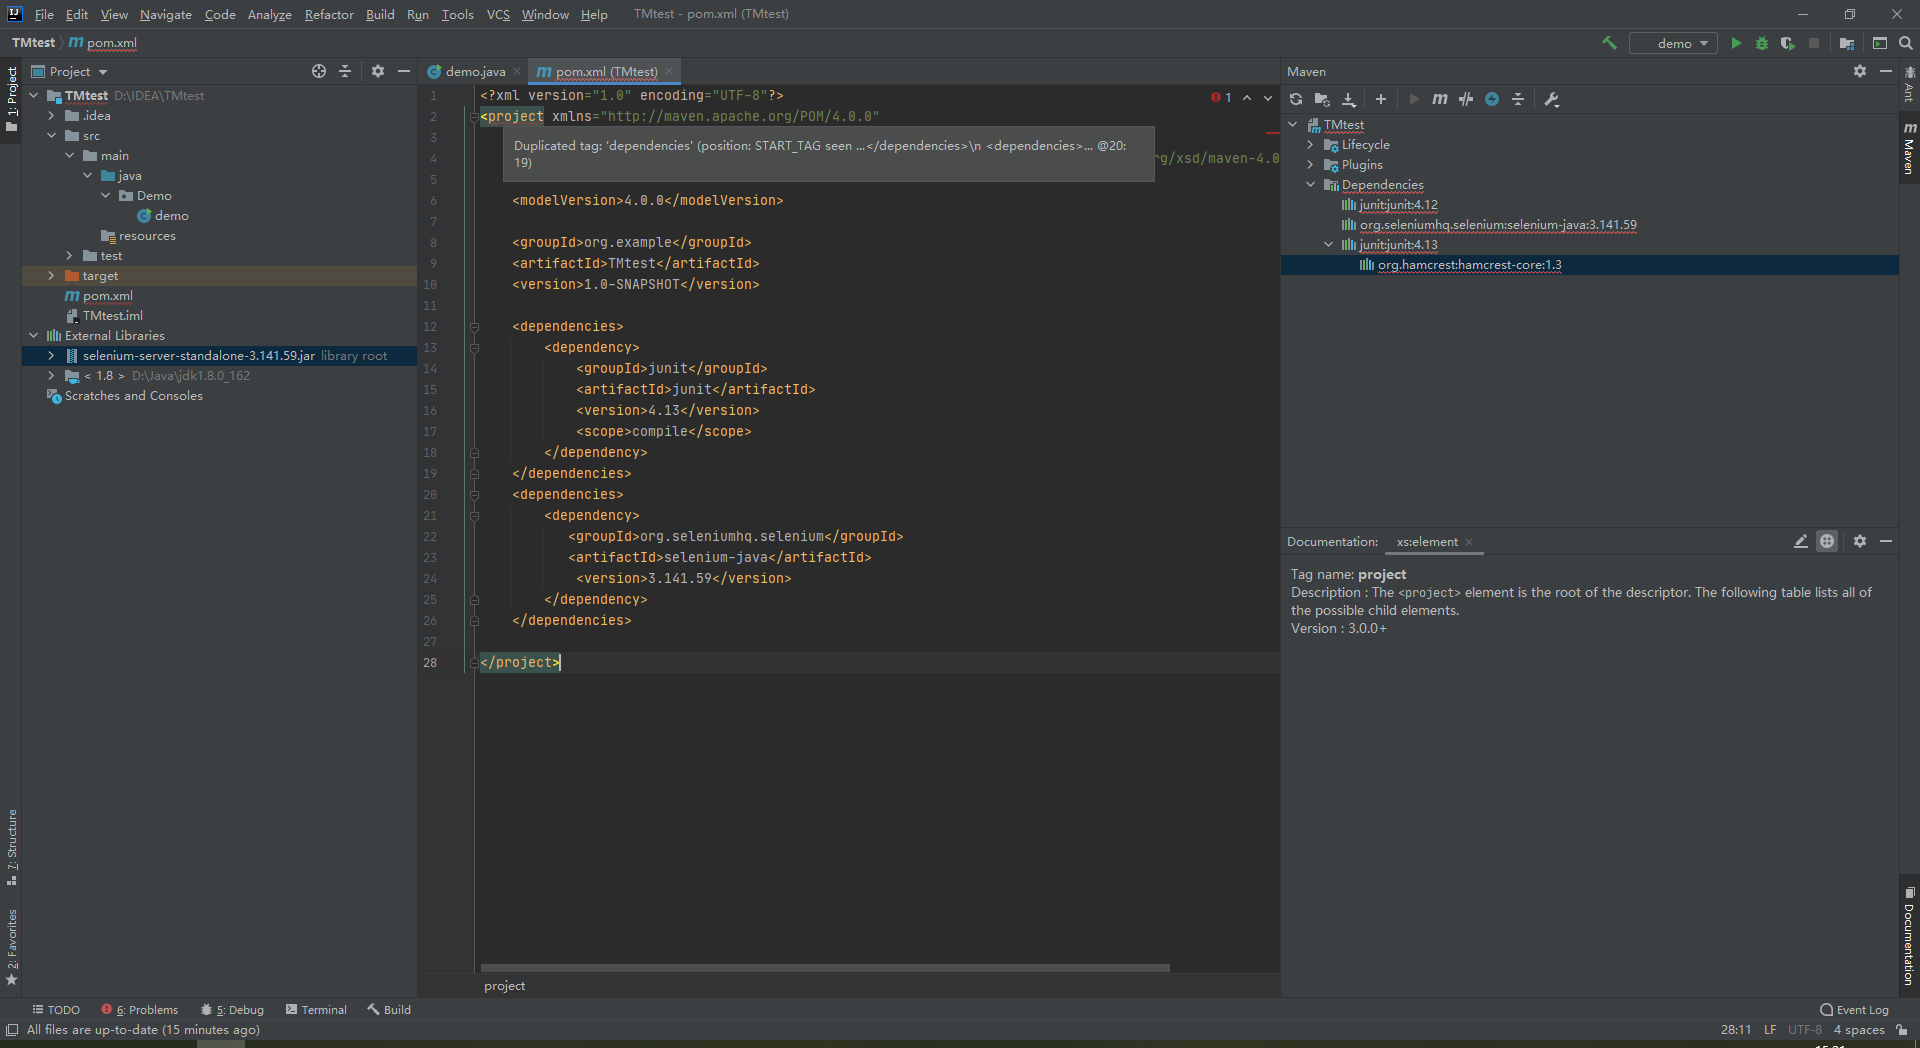Viewport: 1920px width, 1048px height.
Task: Expand the target folder
Action: pyautogui.click(x=51, y=276)
